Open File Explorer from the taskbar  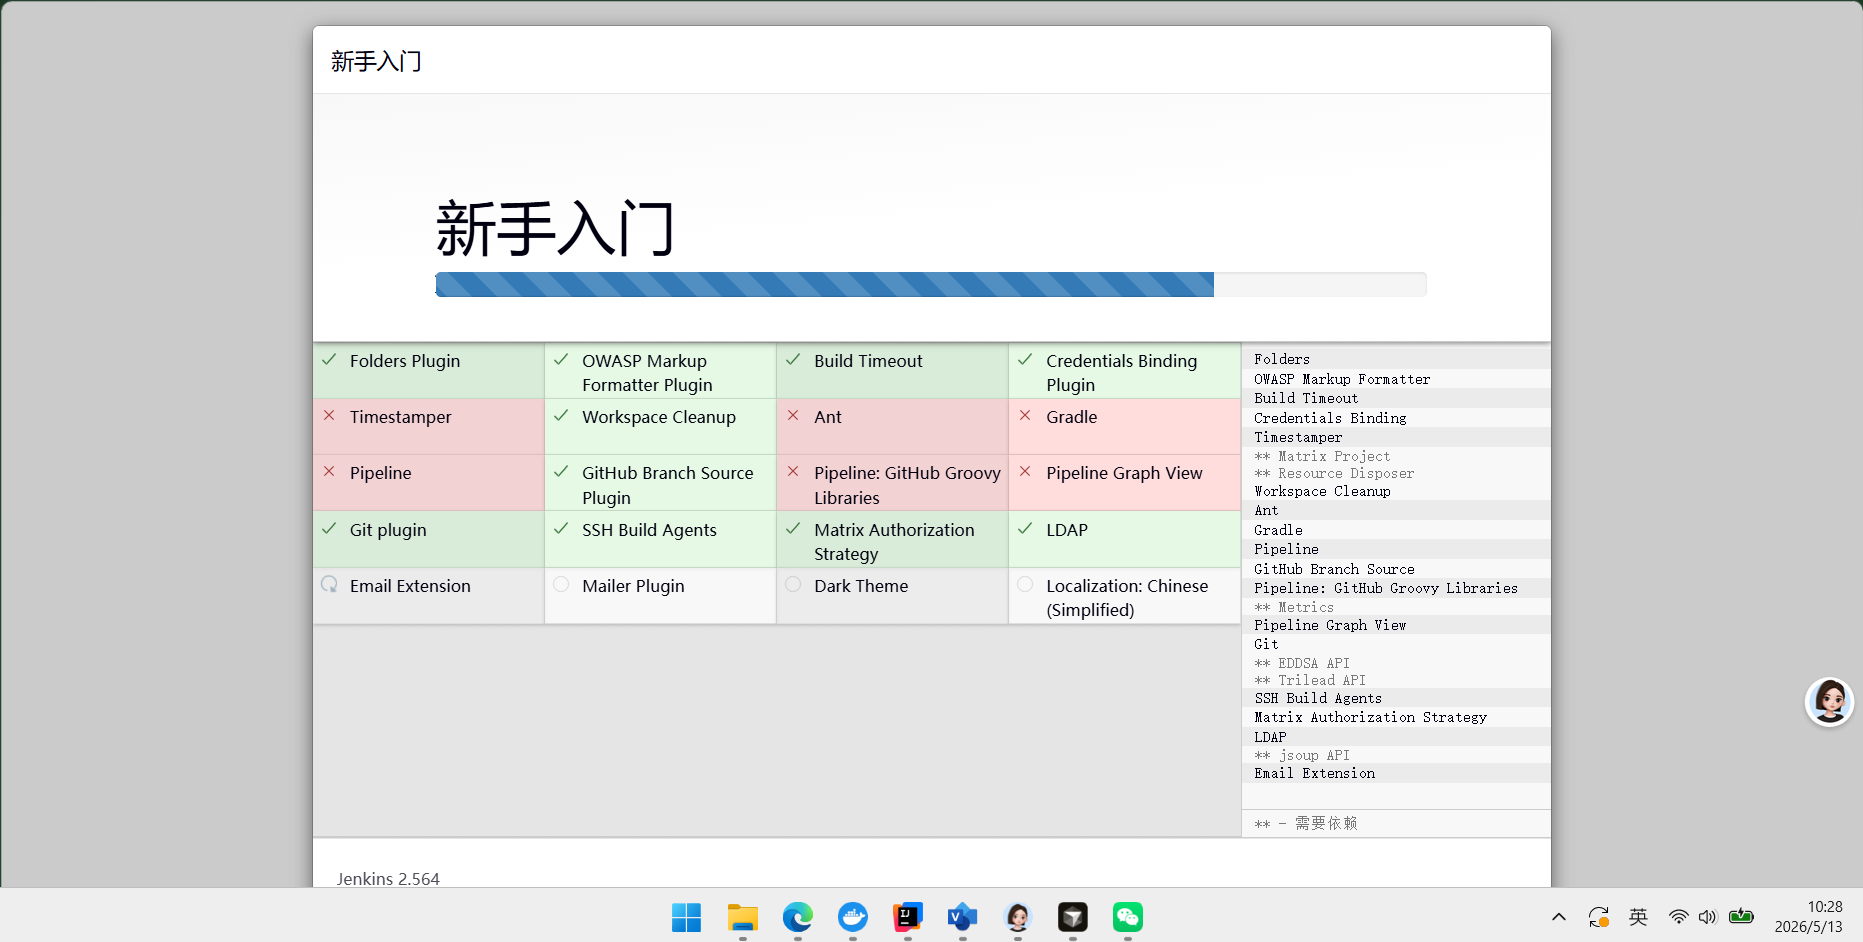[x=742, y=917]
